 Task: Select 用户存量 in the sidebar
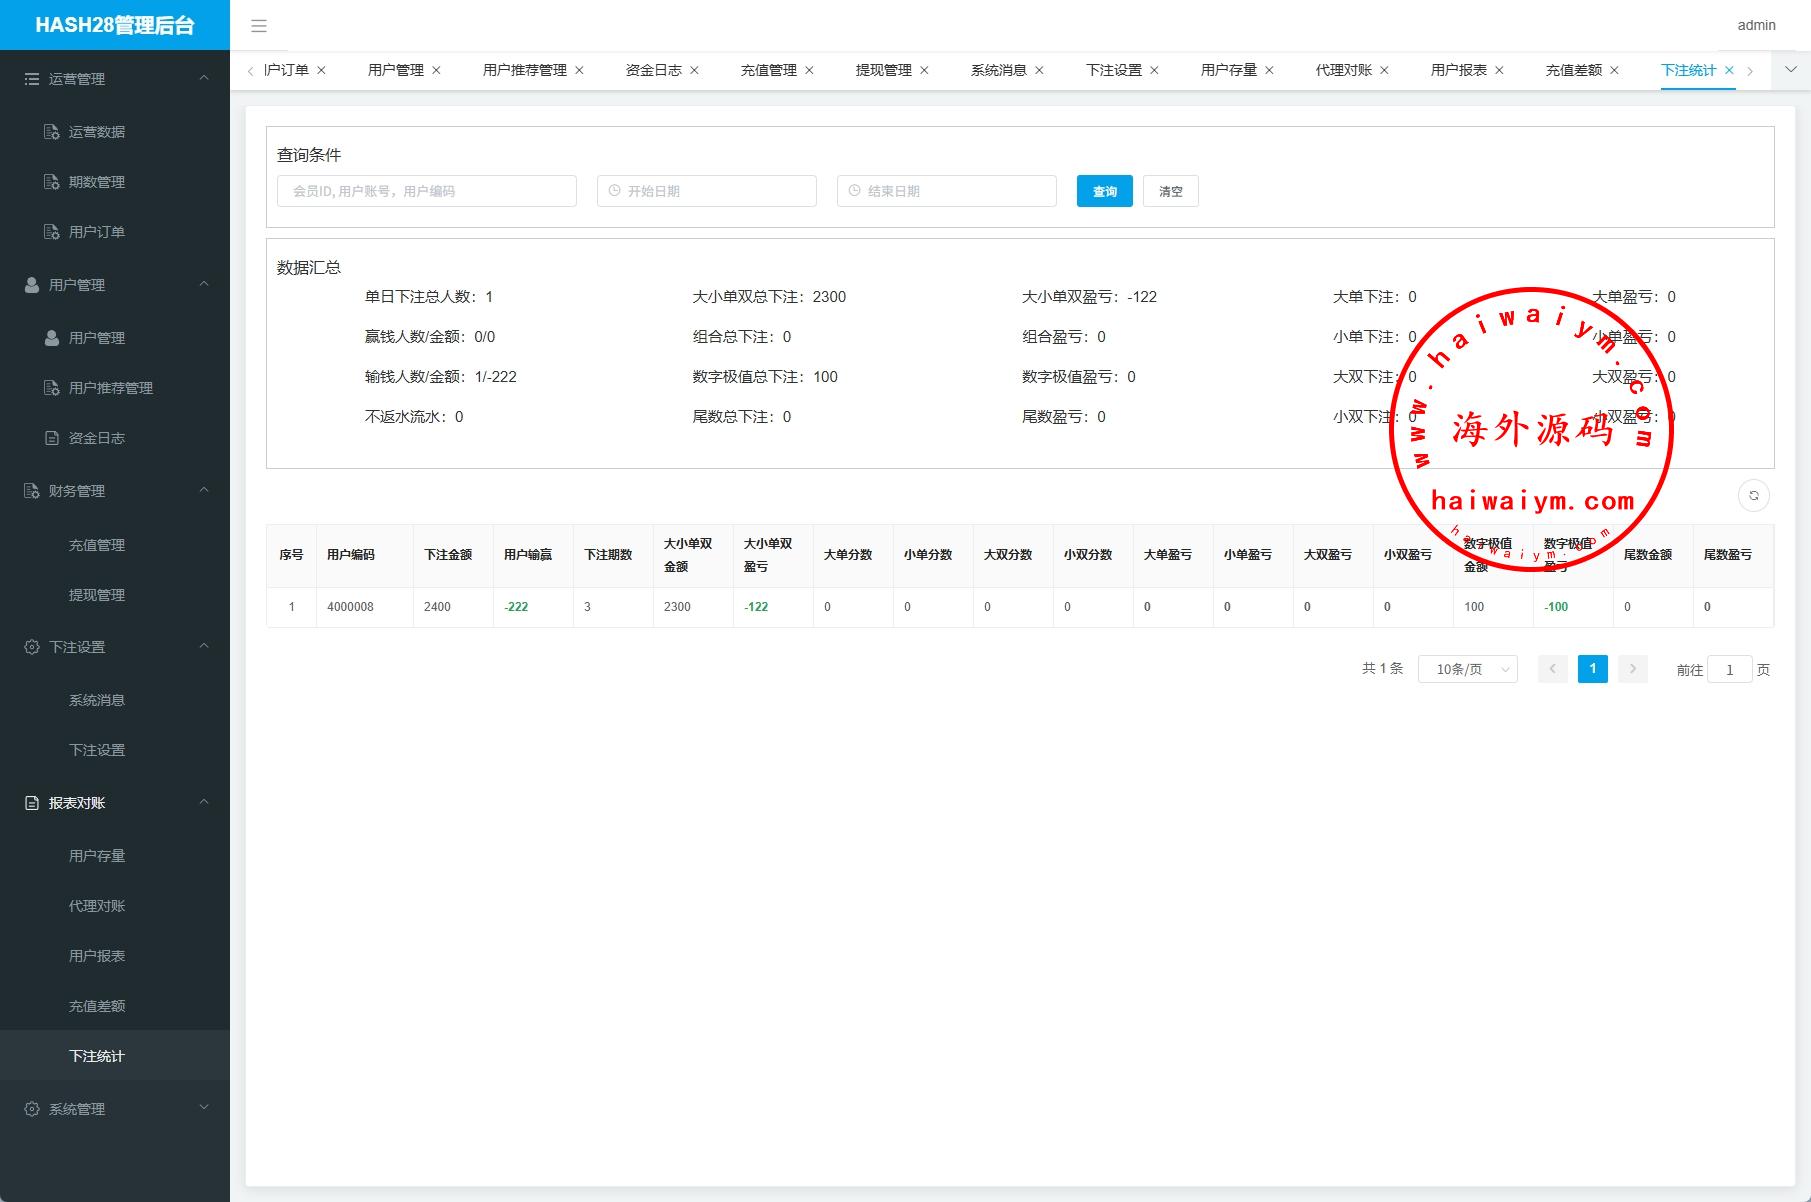pos(97,856)
